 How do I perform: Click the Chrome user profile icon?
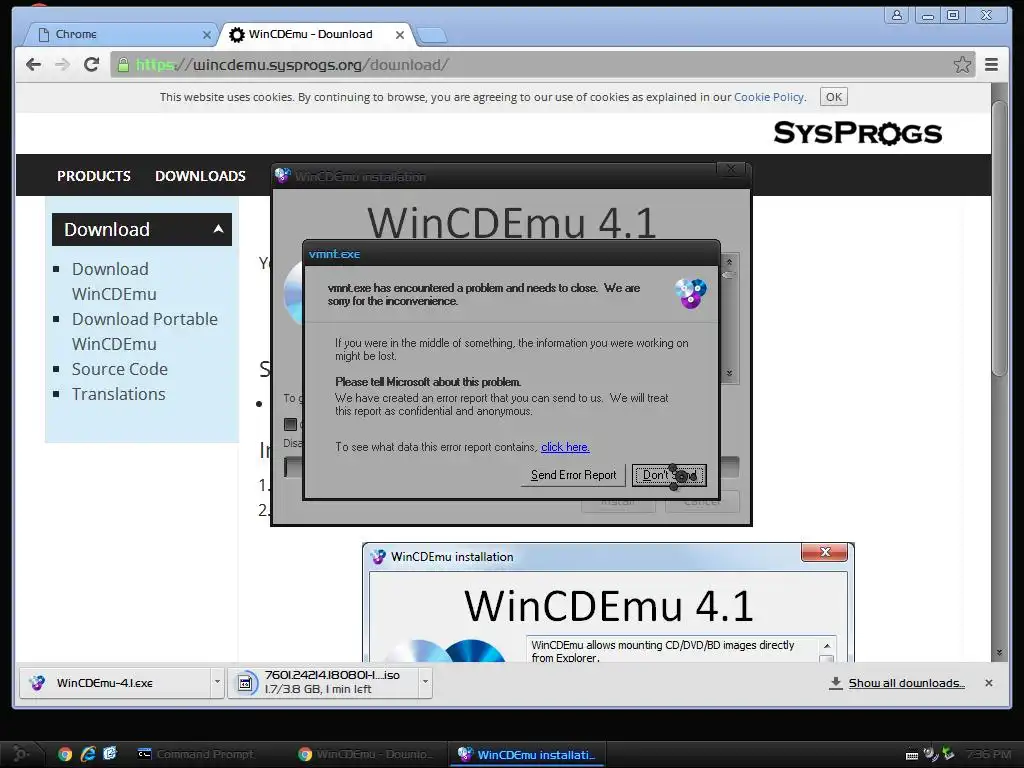897,15
